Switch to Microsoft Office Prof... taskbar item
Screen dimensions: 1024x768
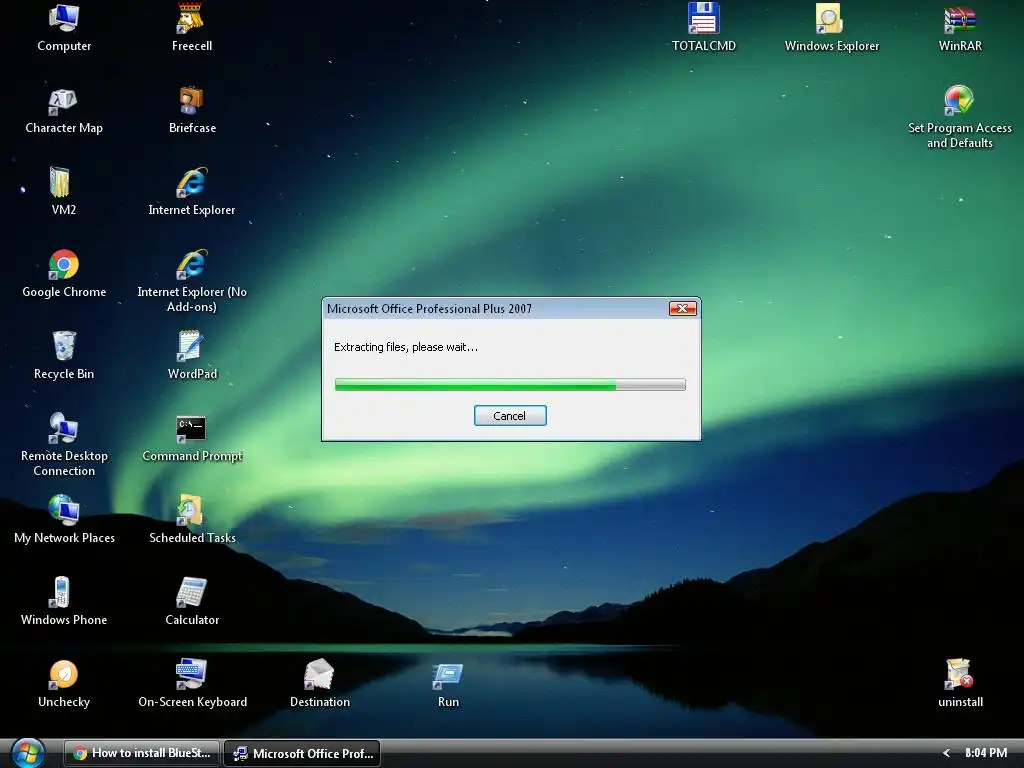pos(302,753)
